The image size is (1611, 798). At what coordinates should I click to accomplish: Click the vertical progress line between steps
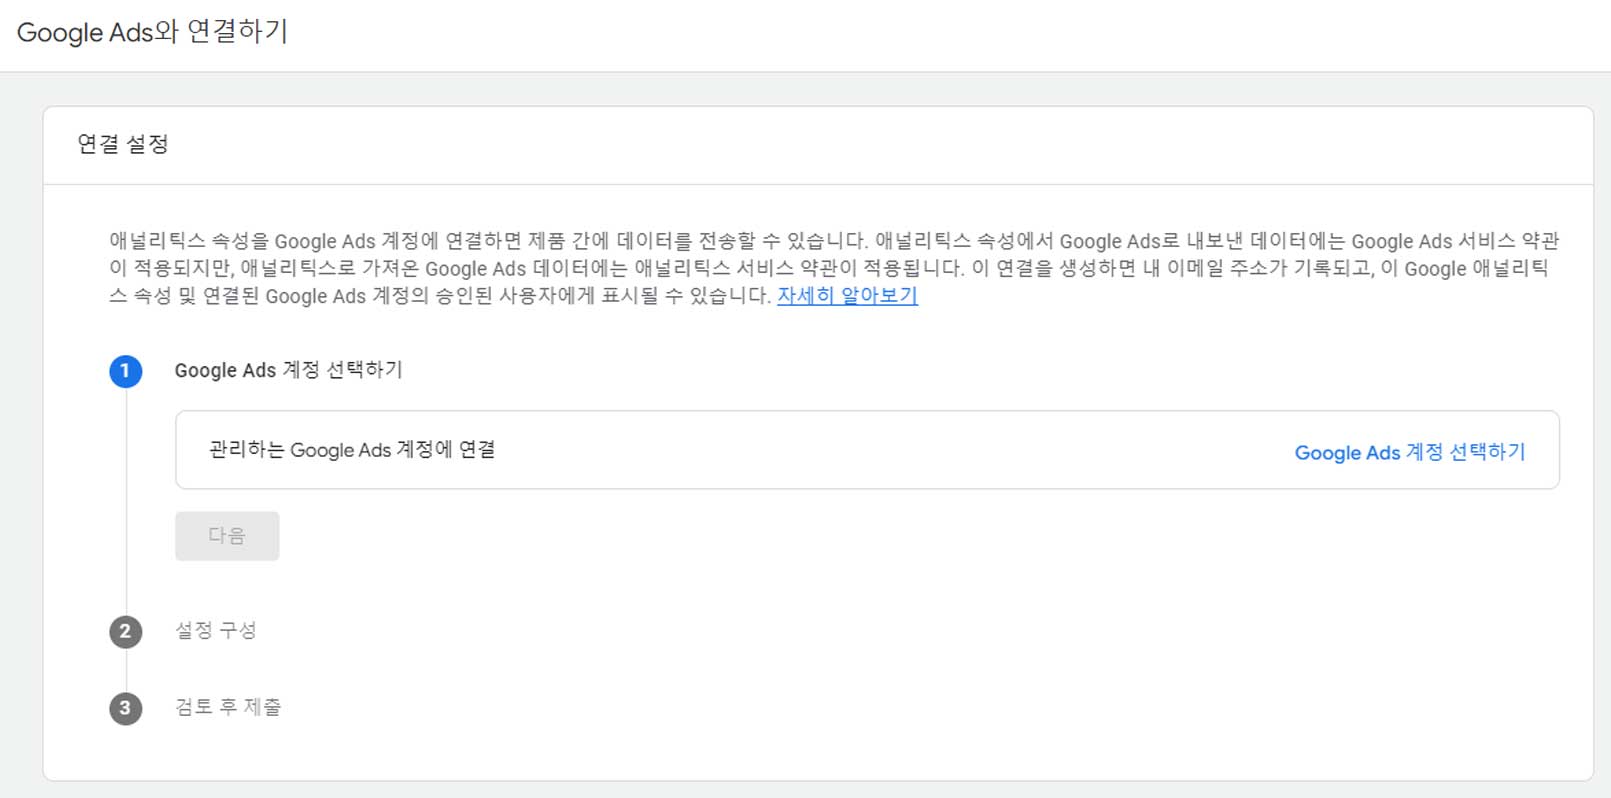tap(126, 580)
